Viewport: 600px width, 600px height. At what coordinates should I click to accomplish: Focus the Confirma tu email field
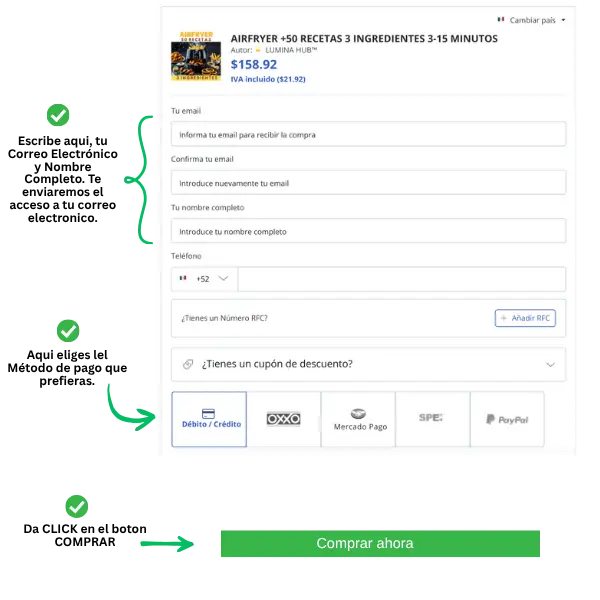point(368,183)
